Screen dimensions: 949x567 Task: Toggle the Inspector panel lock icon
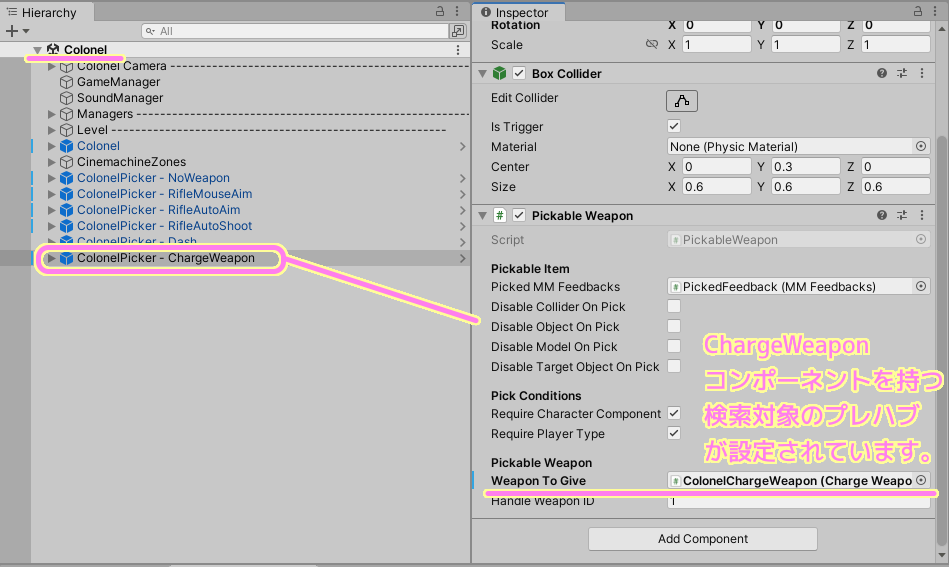(x=918, y=11)
